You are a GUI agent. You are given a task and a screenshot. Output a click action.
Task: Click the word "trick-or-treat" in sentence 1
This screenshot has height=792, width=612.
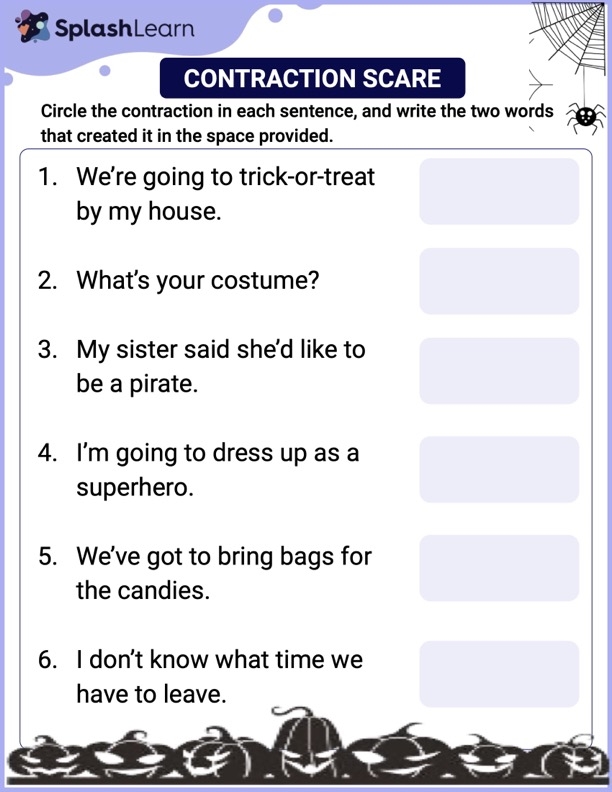click(x=307, y=178)
